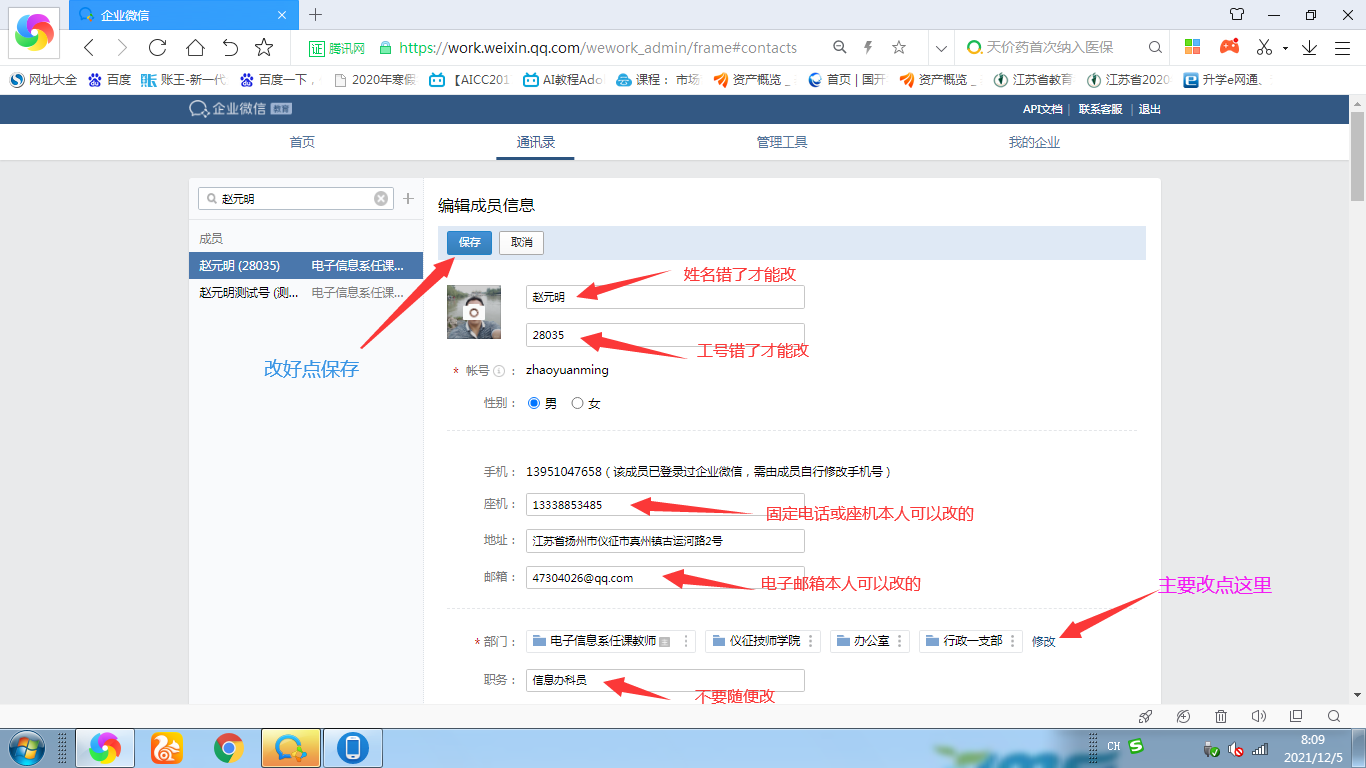
Task: Click the browser home icon
Action: (195, 47)
